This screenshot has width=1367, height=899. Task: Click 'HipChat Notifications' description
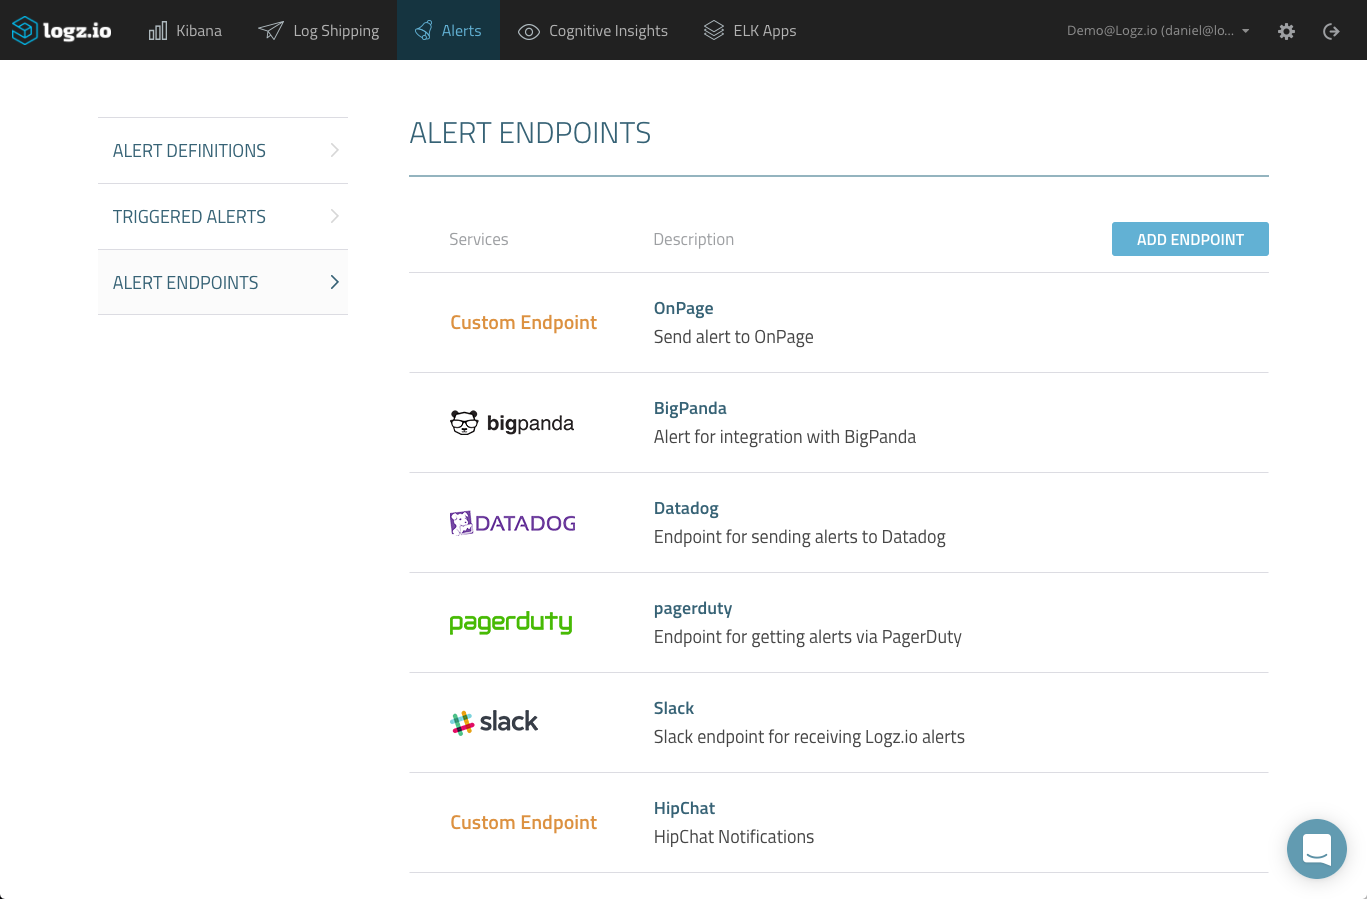tap(733, 837)
